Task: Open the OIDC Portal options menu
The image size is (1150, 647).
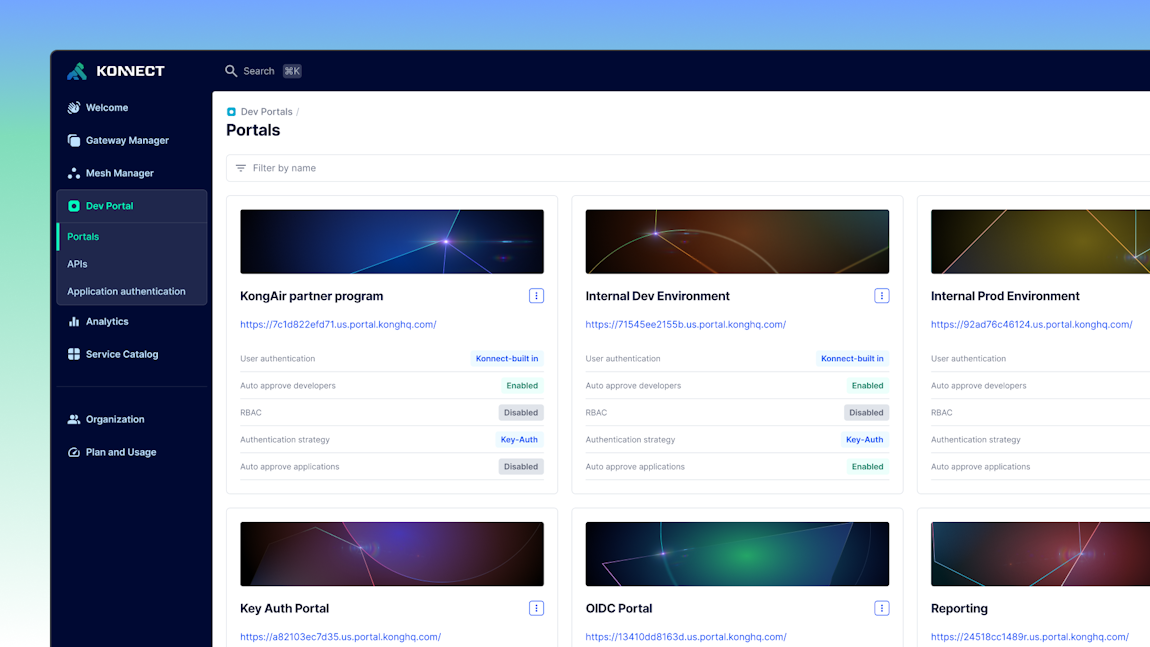Action: click(x=882, y=607)
